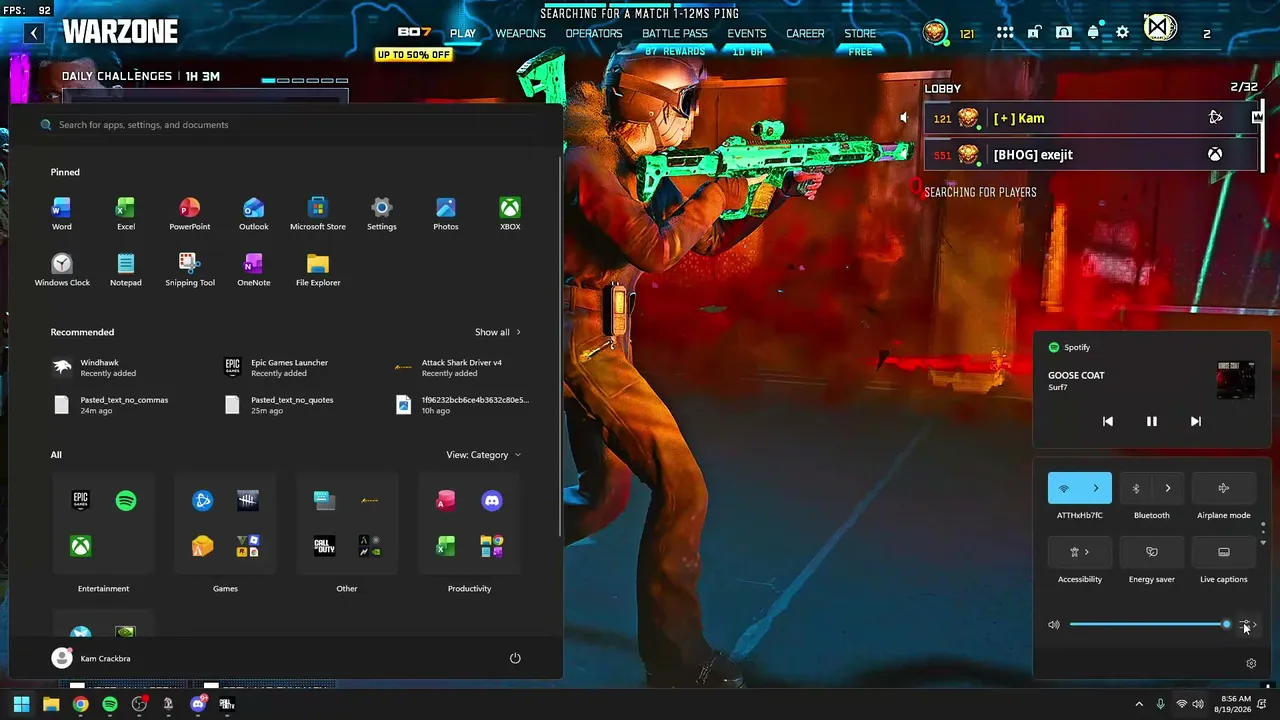
Task: Open Spotify from the taskbar
Action: tap(110, 704)
